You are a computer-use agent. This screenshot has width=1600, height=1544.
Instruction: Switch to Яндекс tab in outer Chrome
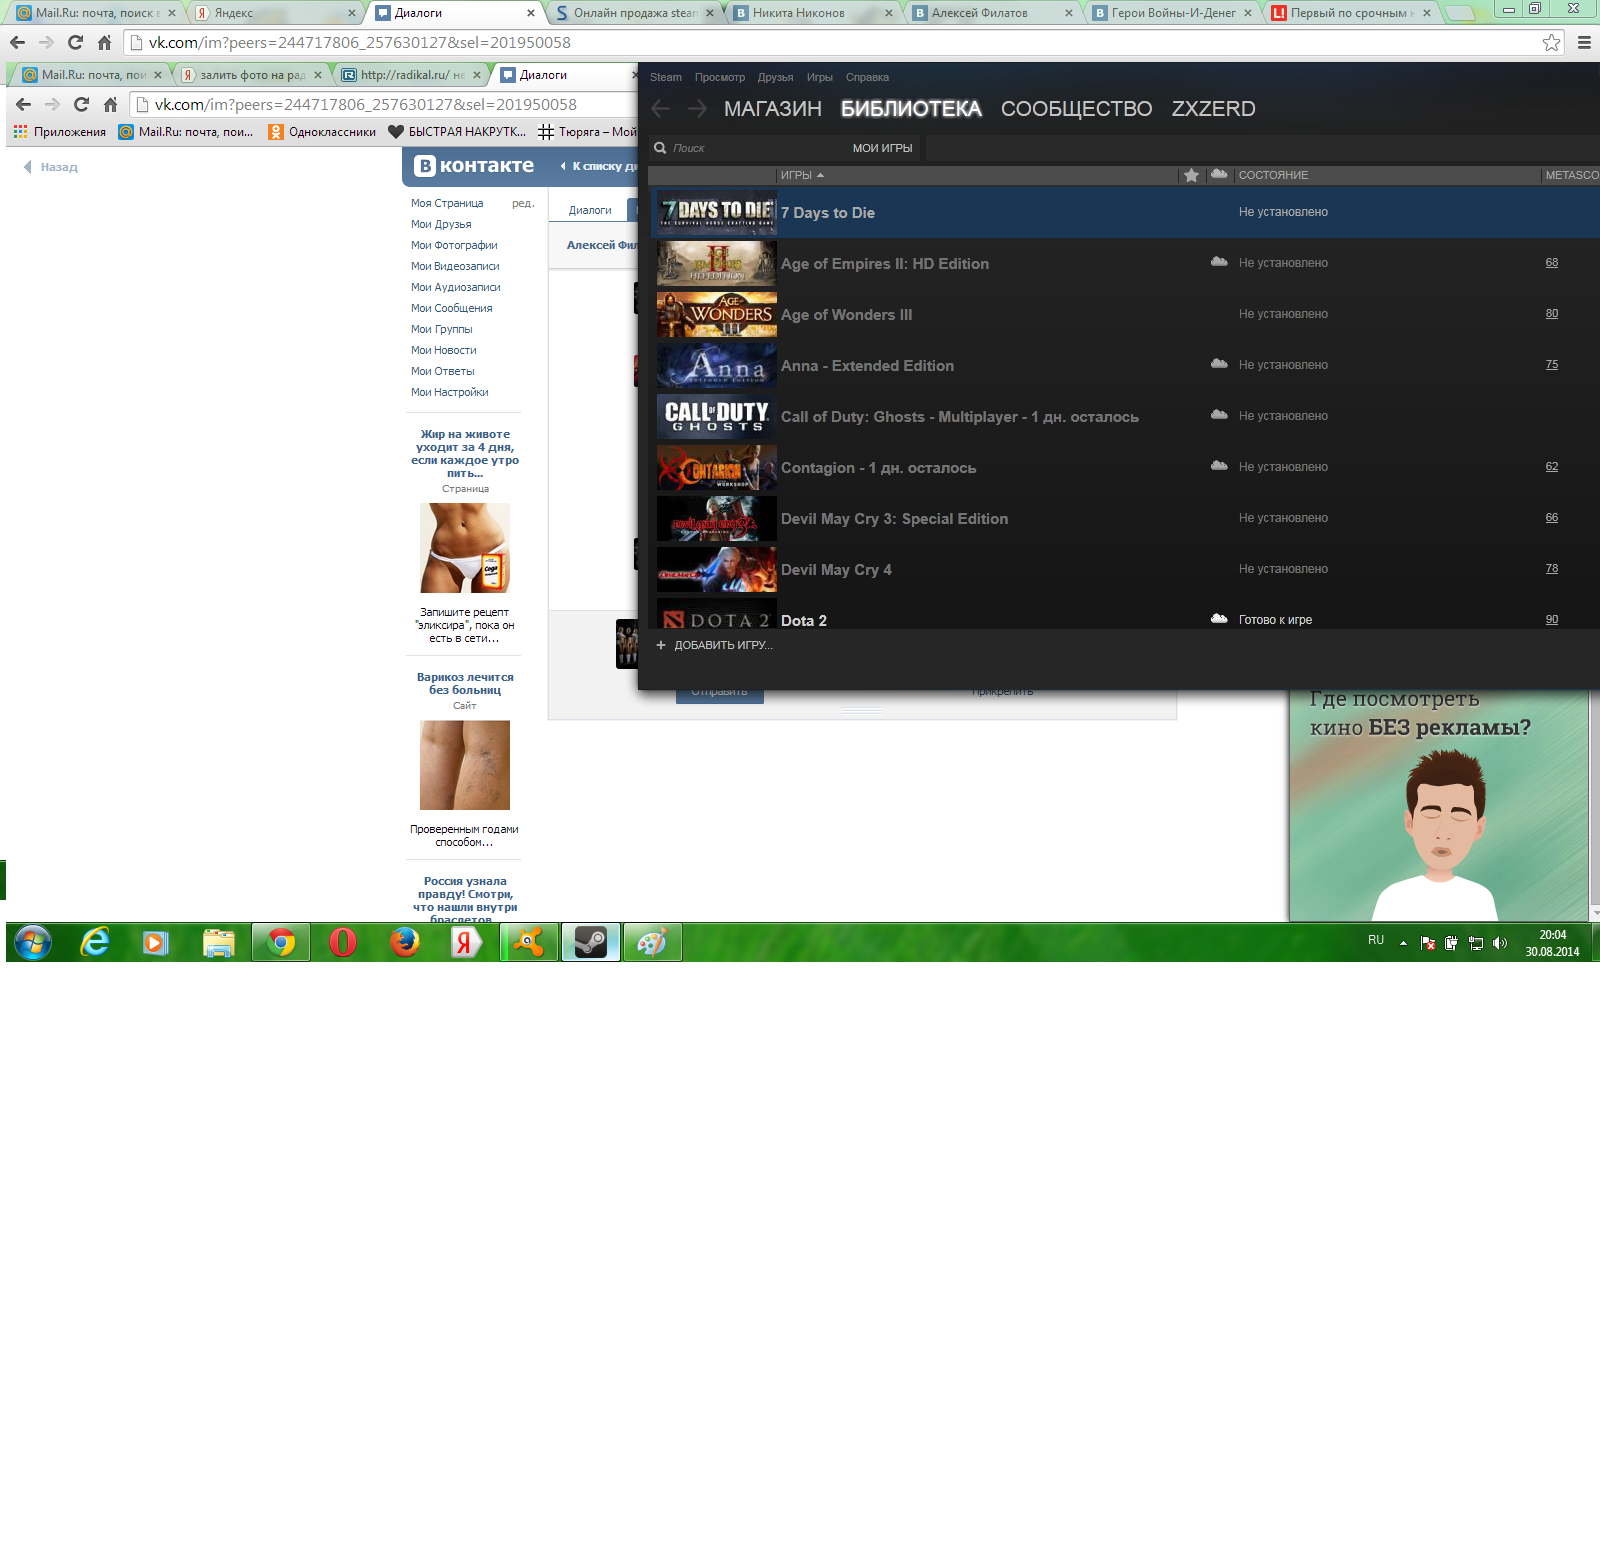pyautogui.click(x=273, y=13)
